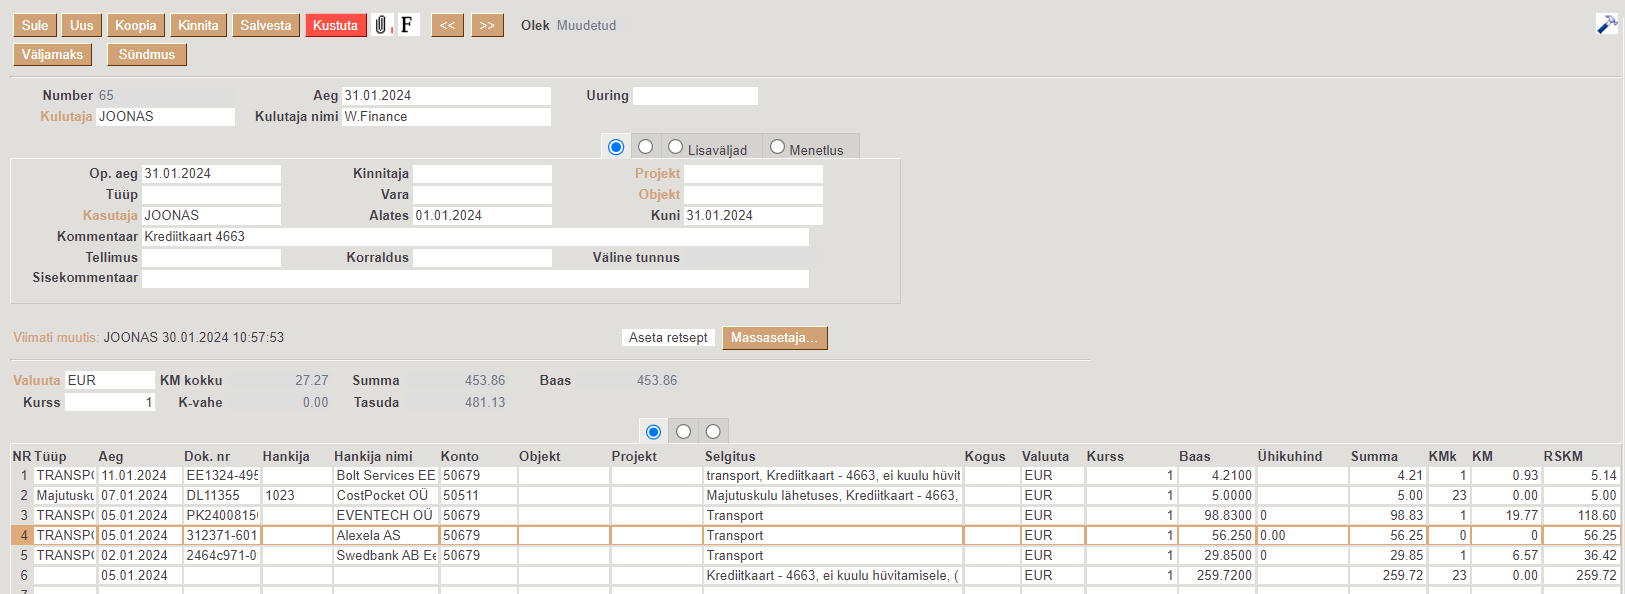Click the Sule button
The height and width of the screenshot is (594, 1625).
(35, 25)
